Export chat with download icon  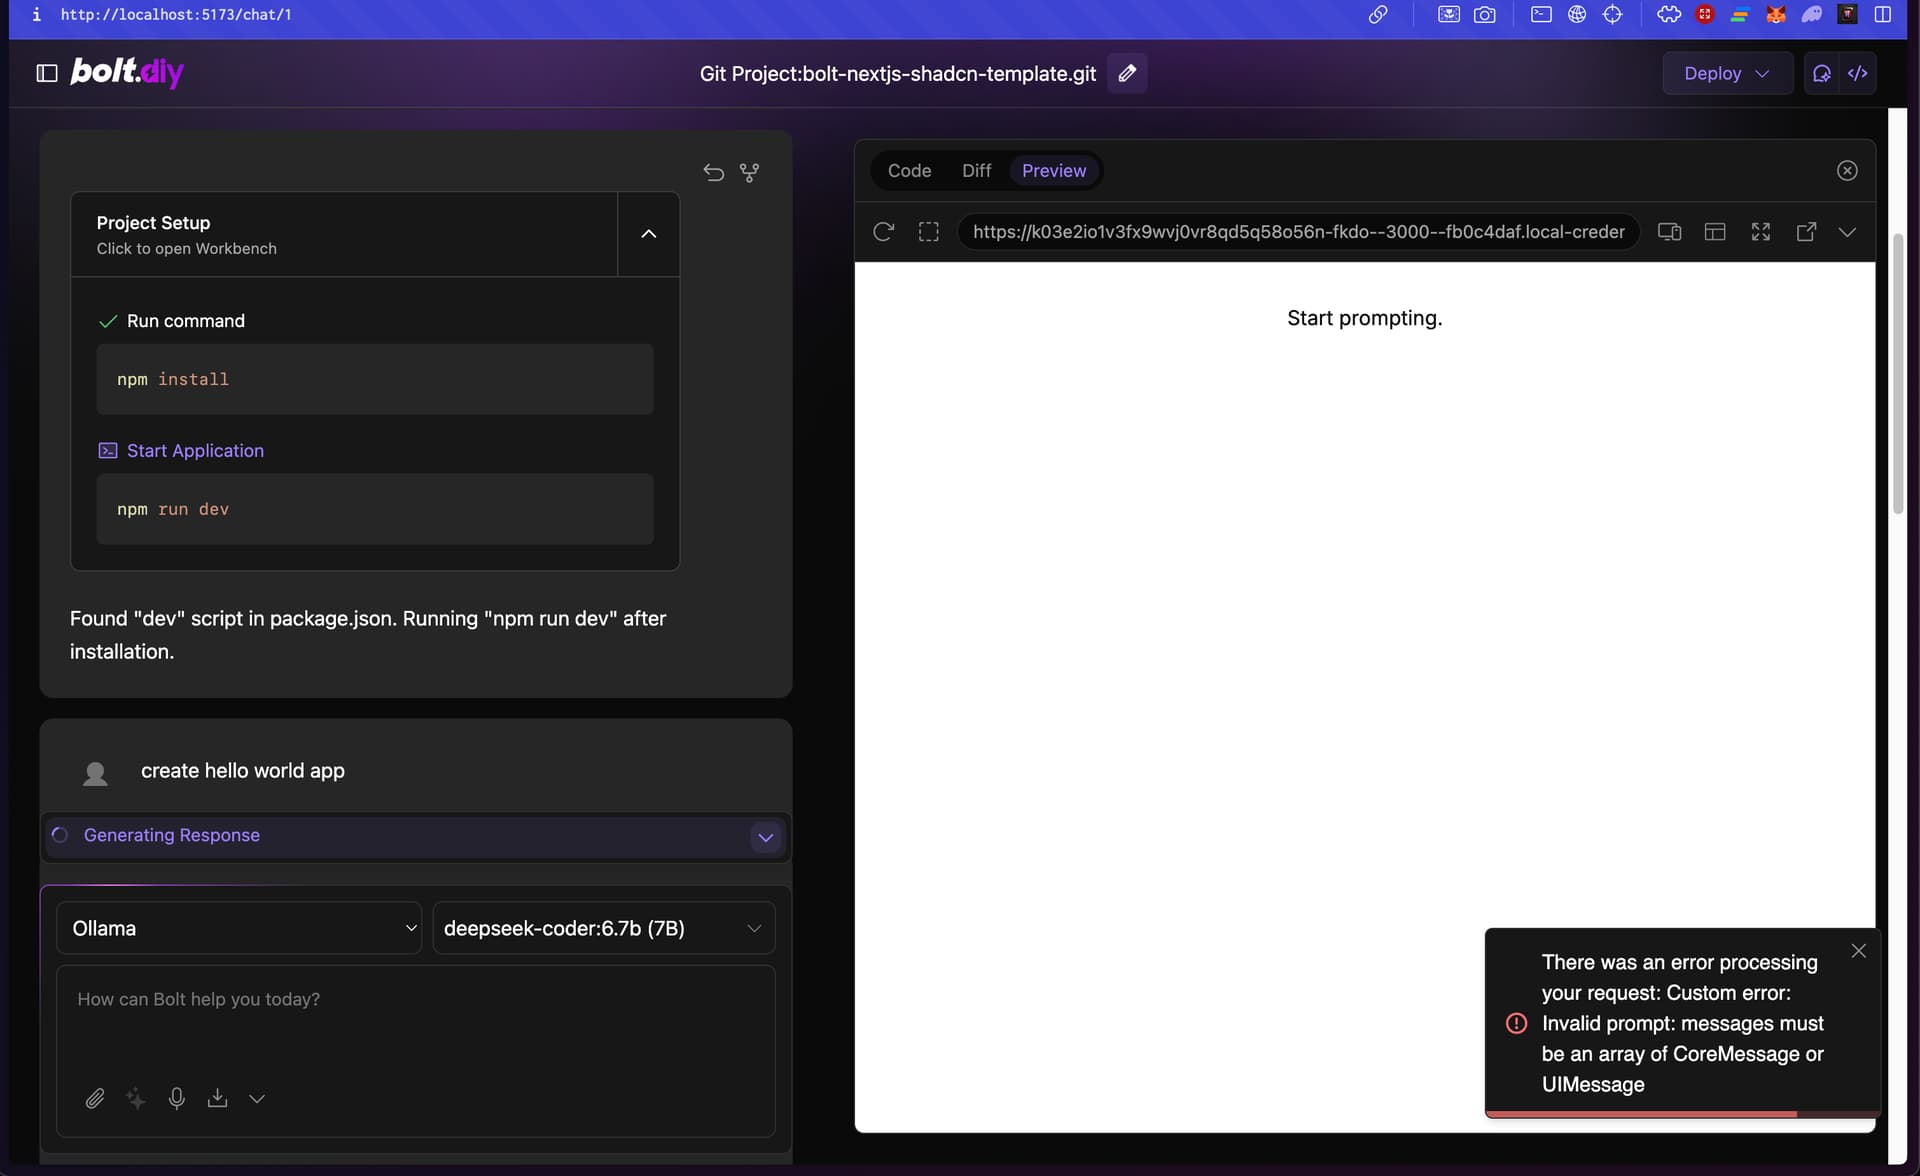coord(217,1098)
